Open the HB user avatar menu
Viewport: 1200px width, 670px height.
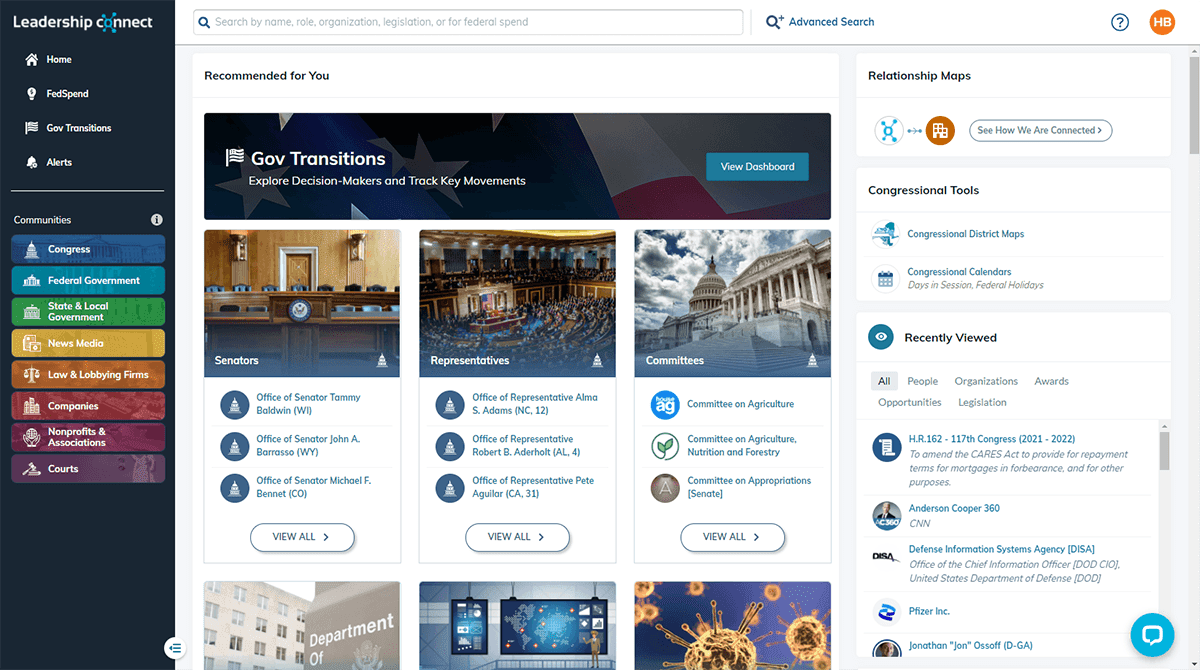pos(1162,22)
